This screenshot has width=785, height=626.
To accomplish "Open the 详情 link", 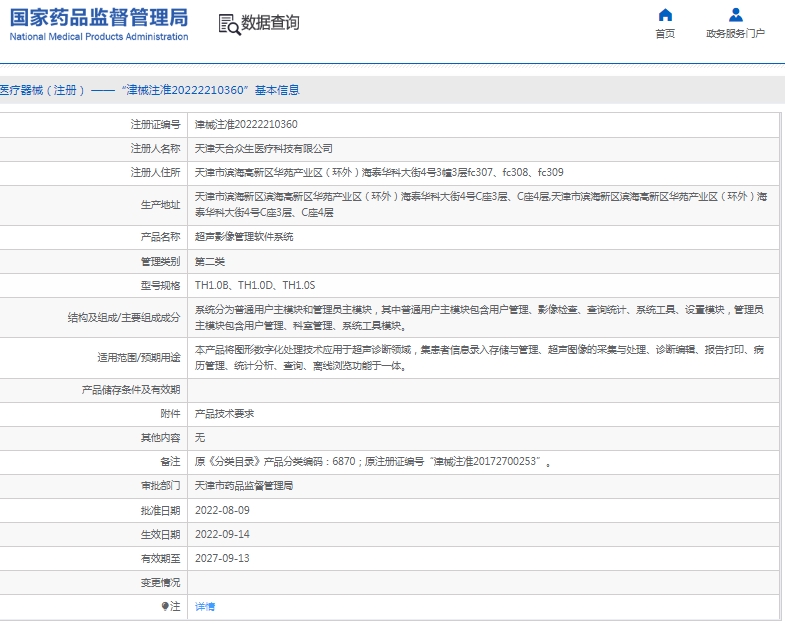I will click(205, 606).
